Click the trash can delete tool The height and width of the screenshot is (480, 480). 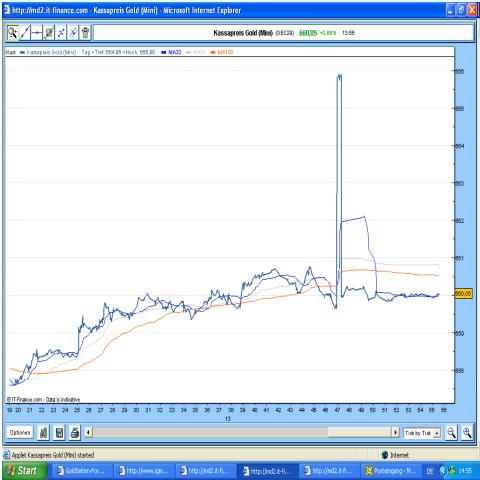pos(85,33)
